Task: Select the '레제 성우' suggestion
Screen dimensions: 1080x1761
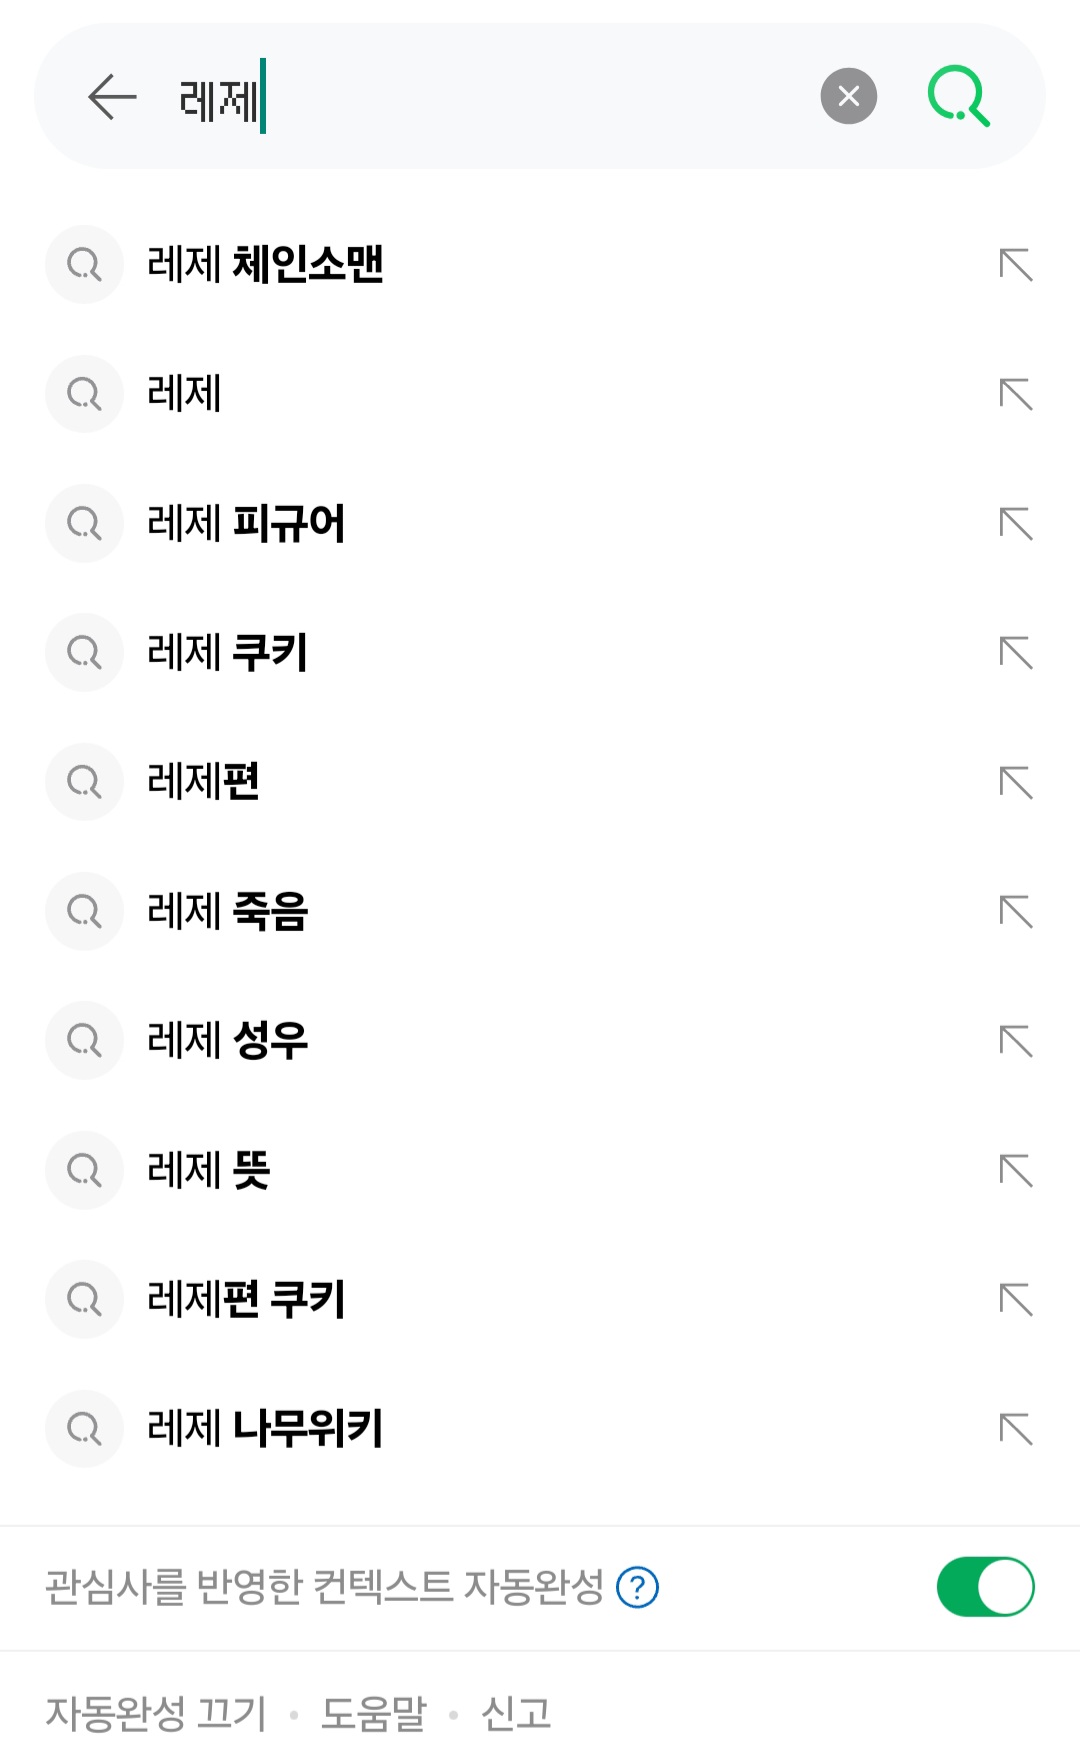Action: click(227, 1040)
